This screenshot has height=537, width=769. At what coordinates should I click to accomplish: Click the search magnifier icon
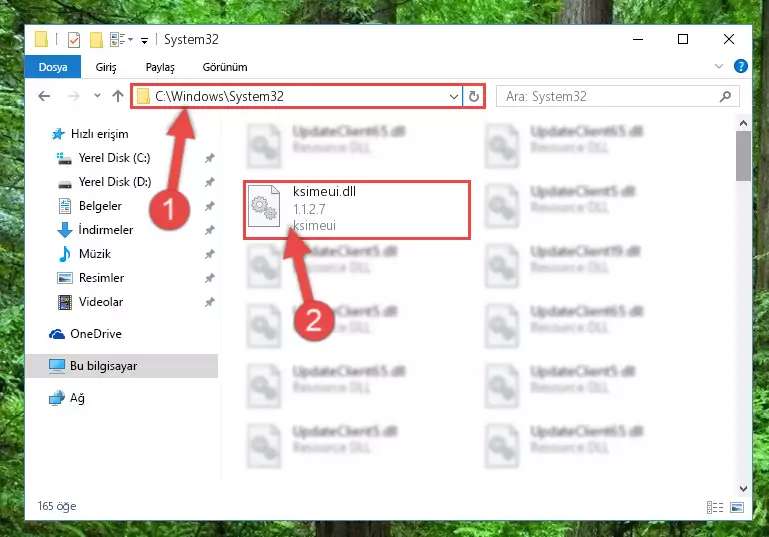[725, 97]
